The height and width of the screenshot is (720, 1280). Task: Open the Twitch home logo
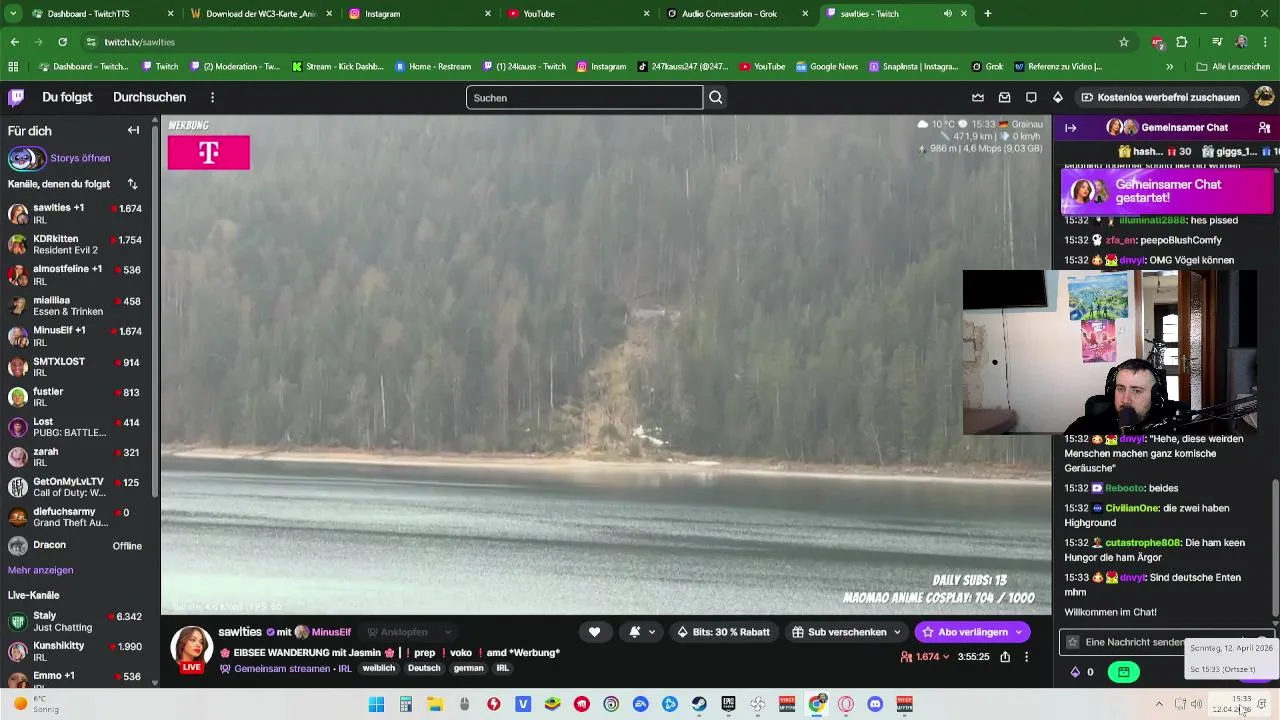tap(16, 97)
